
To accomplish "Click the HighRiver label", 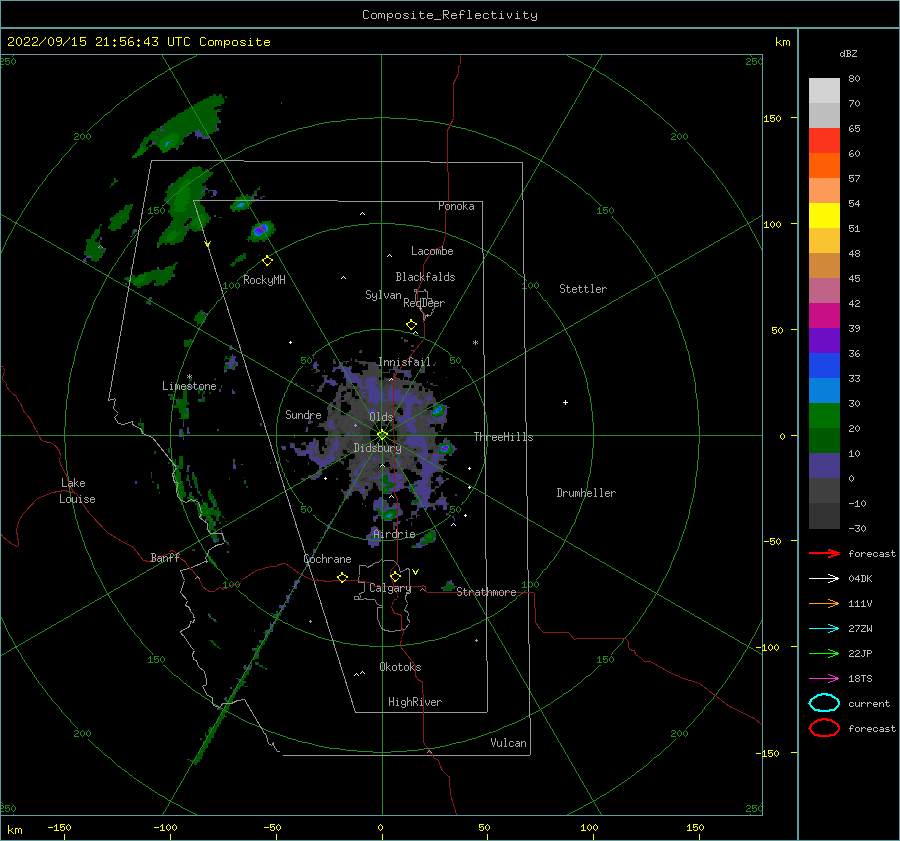I will [415, 702].
